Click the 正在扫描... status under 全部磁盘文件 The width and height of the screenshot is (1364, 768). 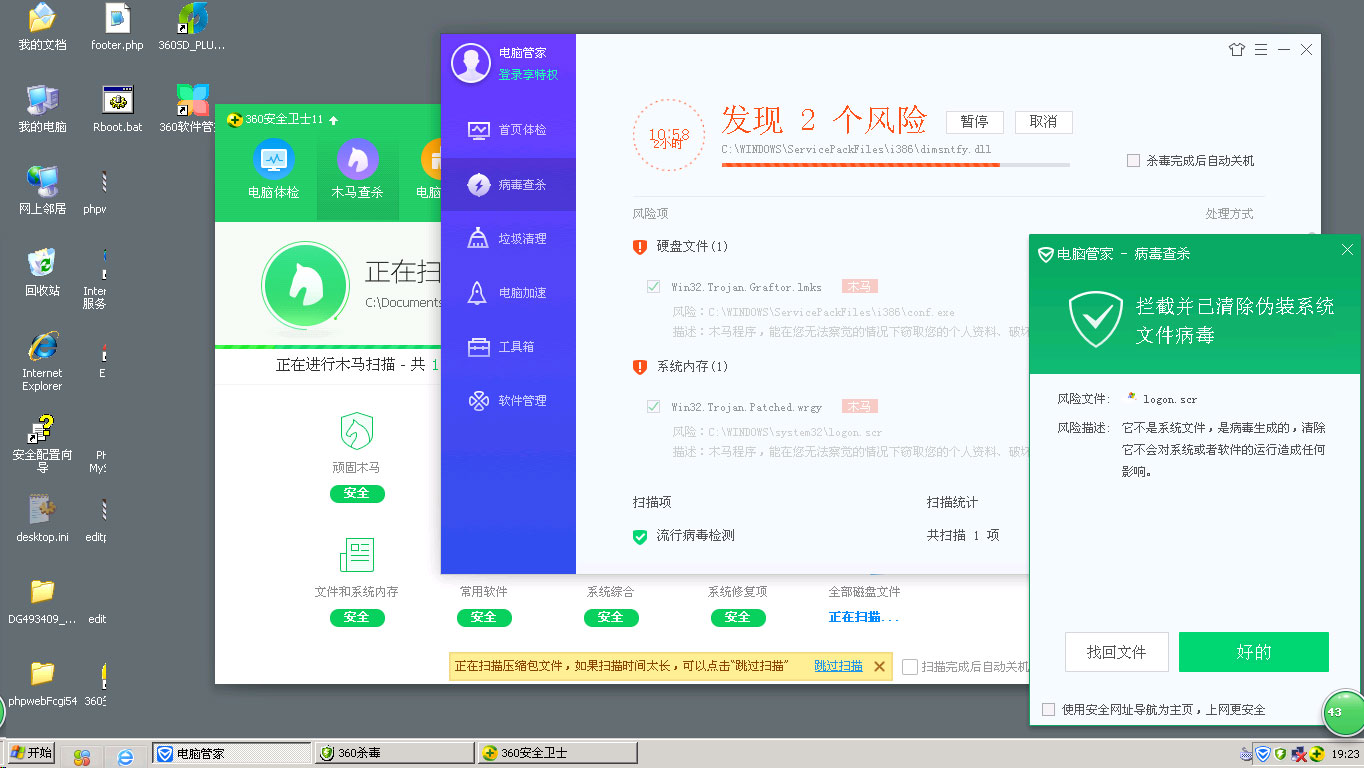[x=864, y=617]
